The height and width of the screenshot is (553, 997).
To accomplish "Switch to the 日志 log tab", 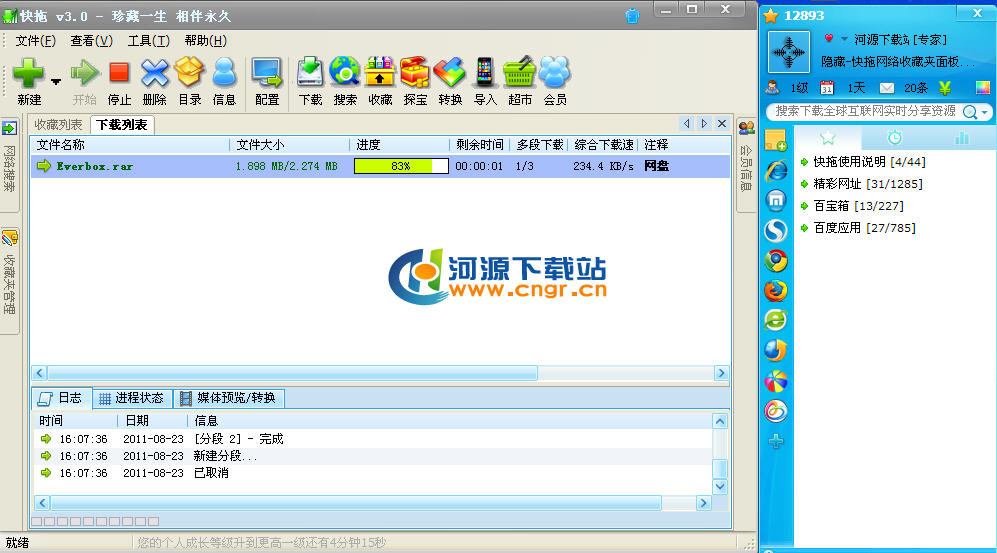I will (62, 398).
